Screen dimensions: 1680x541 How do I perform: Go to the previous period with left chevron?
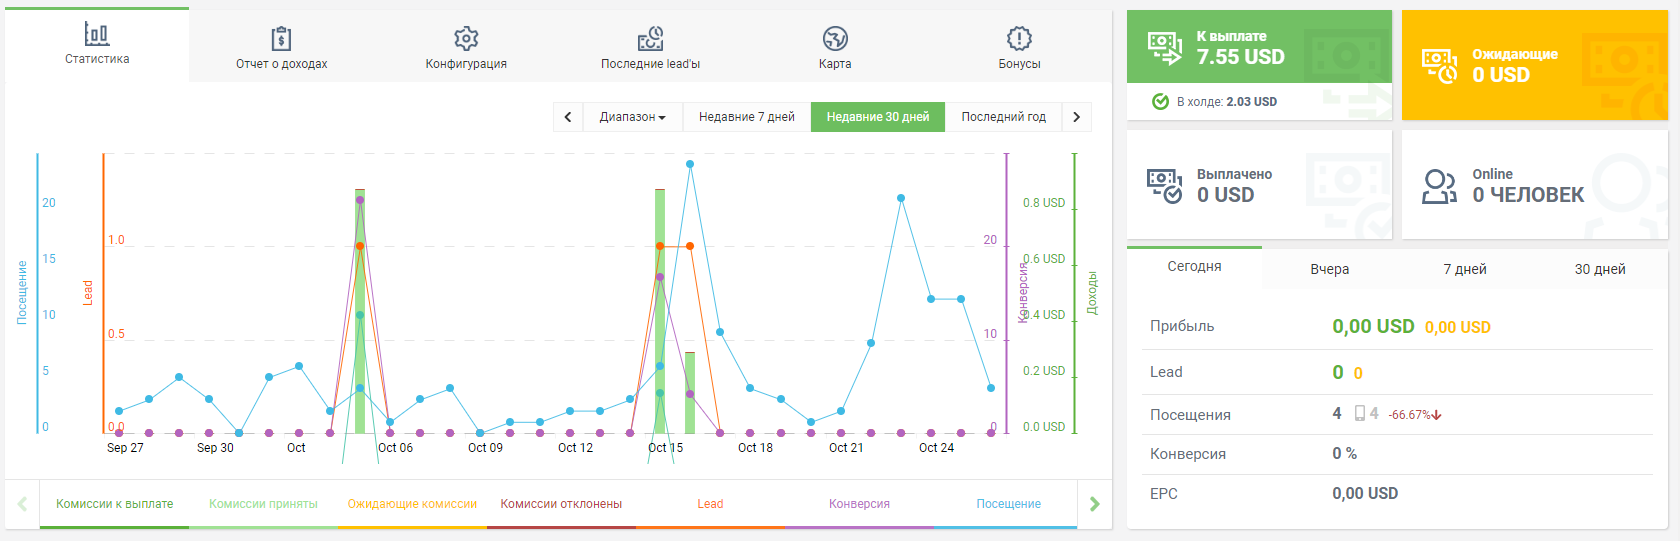(x=568, y=117)
